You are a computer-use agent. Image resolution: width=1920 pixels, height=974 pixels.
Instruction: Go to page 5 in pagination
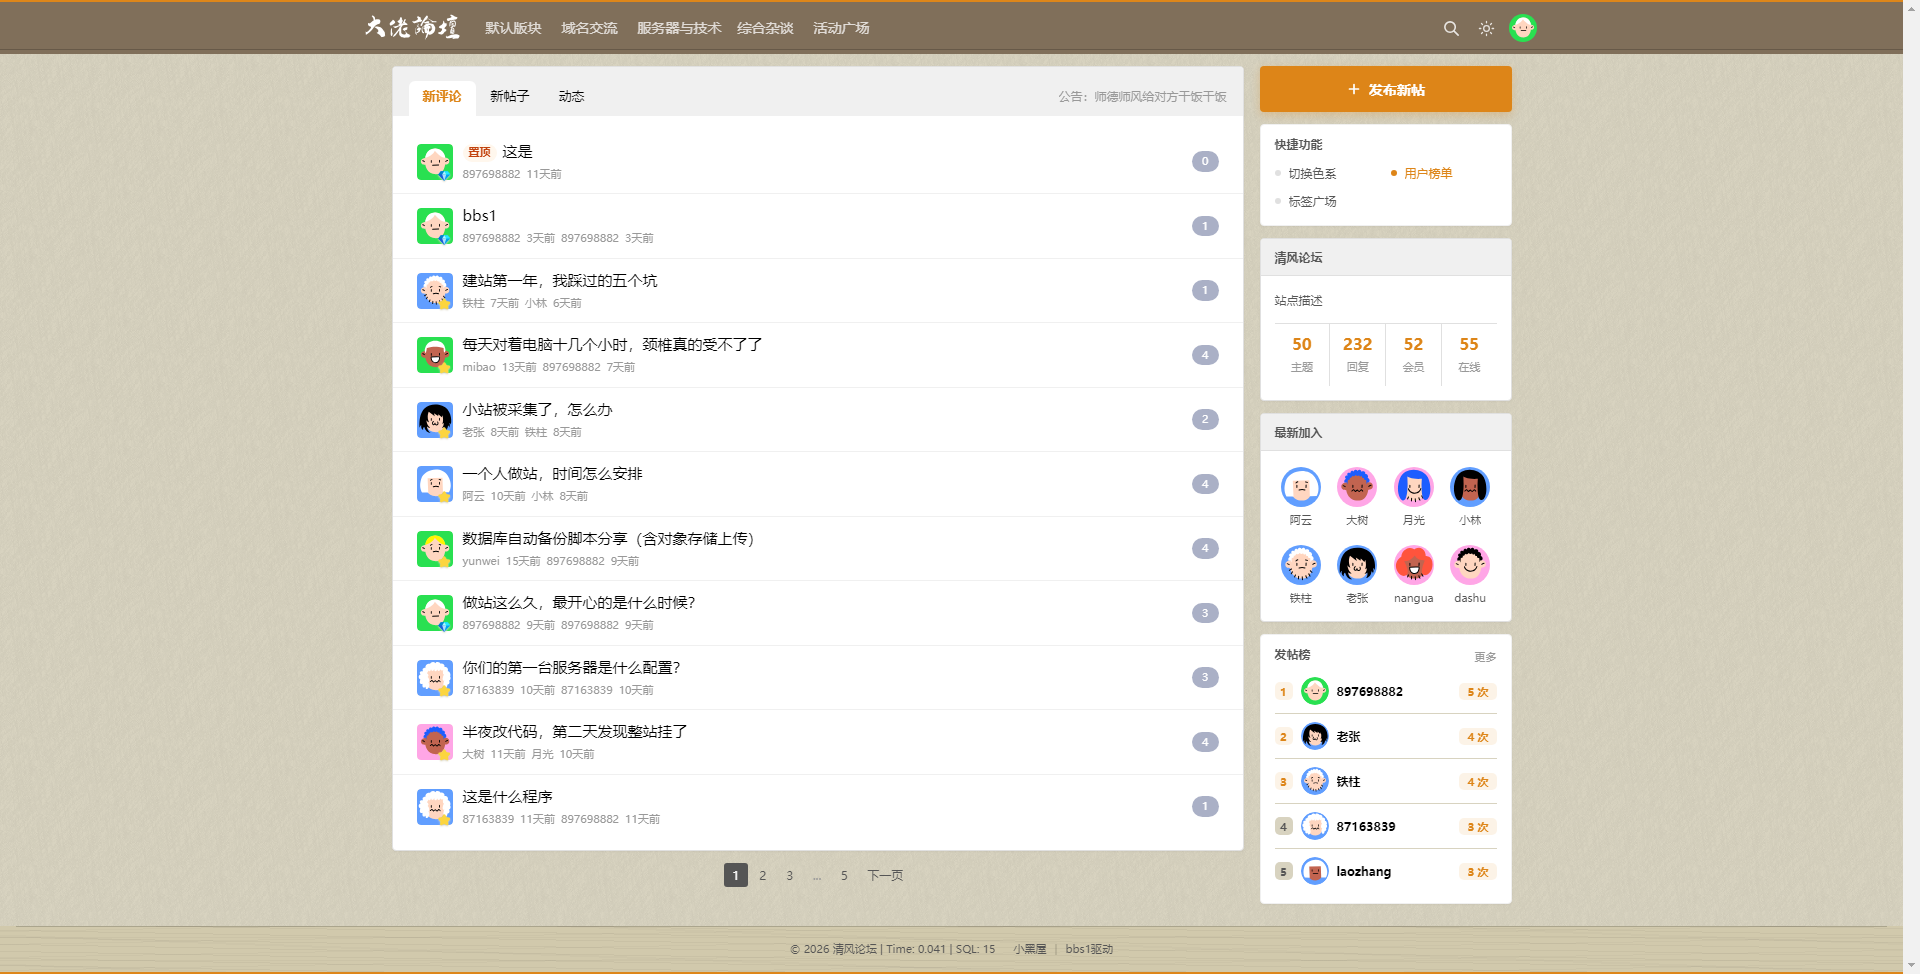(x=844, y=876)
